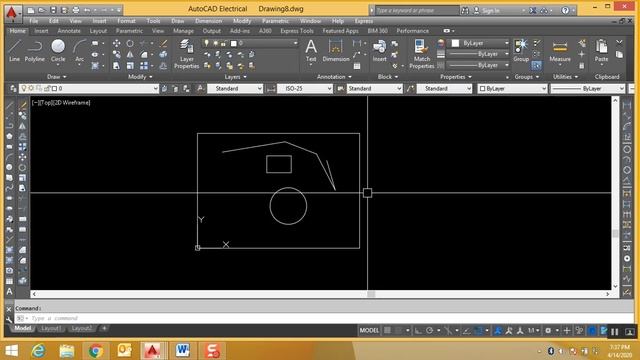Click the Erase tool in Modify panel
Viewport: 640px width, 360px height.
coord(163,43)
